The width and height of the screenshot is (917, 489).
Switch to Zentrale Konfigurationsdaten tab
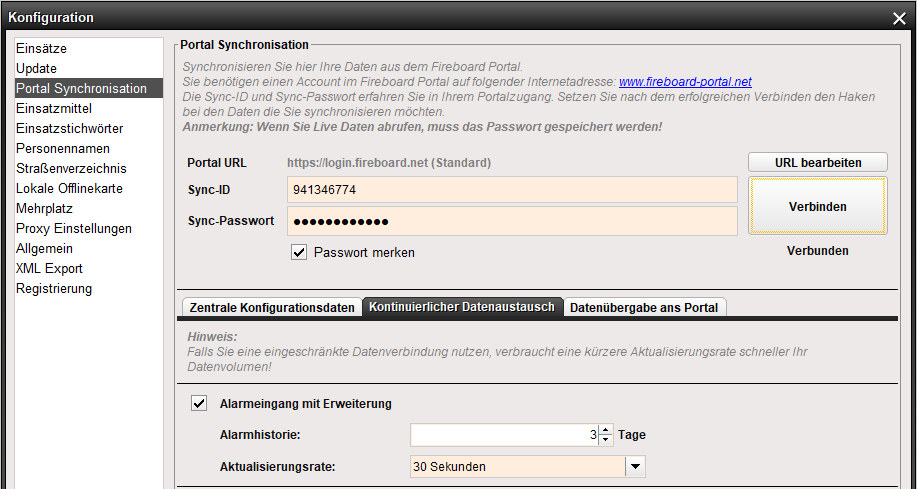pyautogui.click(x=270, y=308)
